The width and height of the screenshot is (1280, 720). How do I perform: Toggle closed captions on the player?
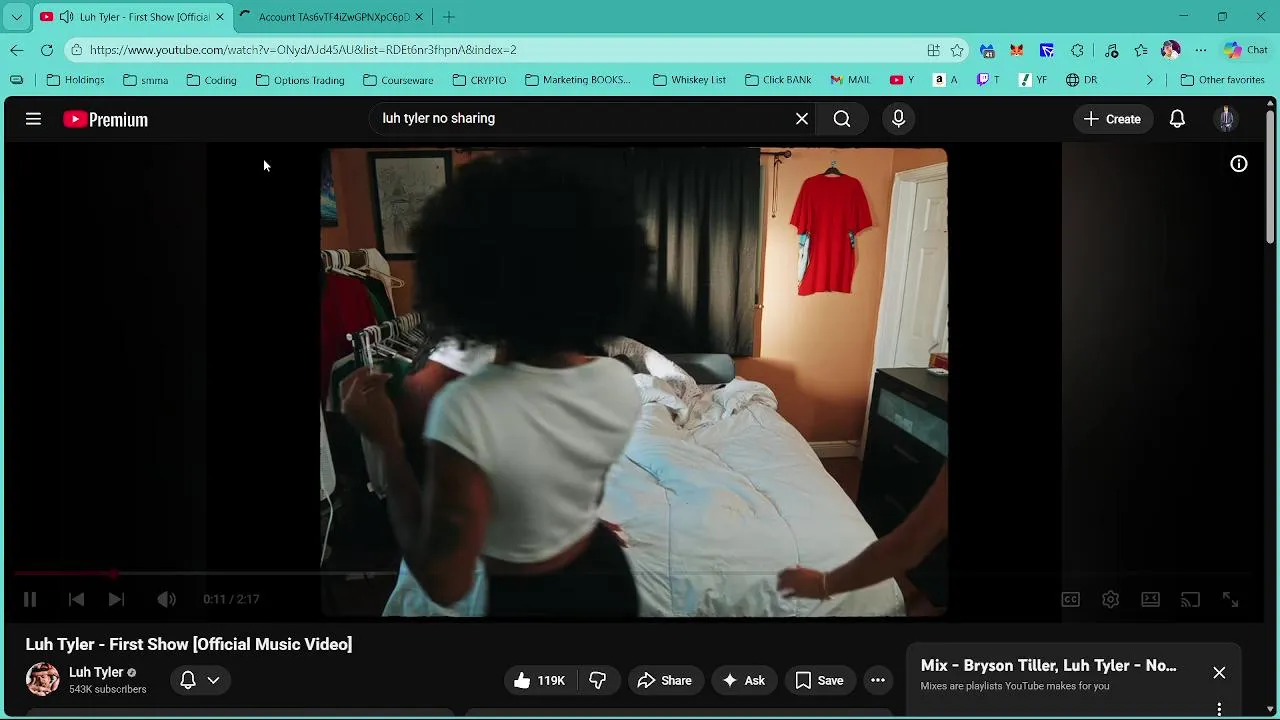tap(1070, 599)
